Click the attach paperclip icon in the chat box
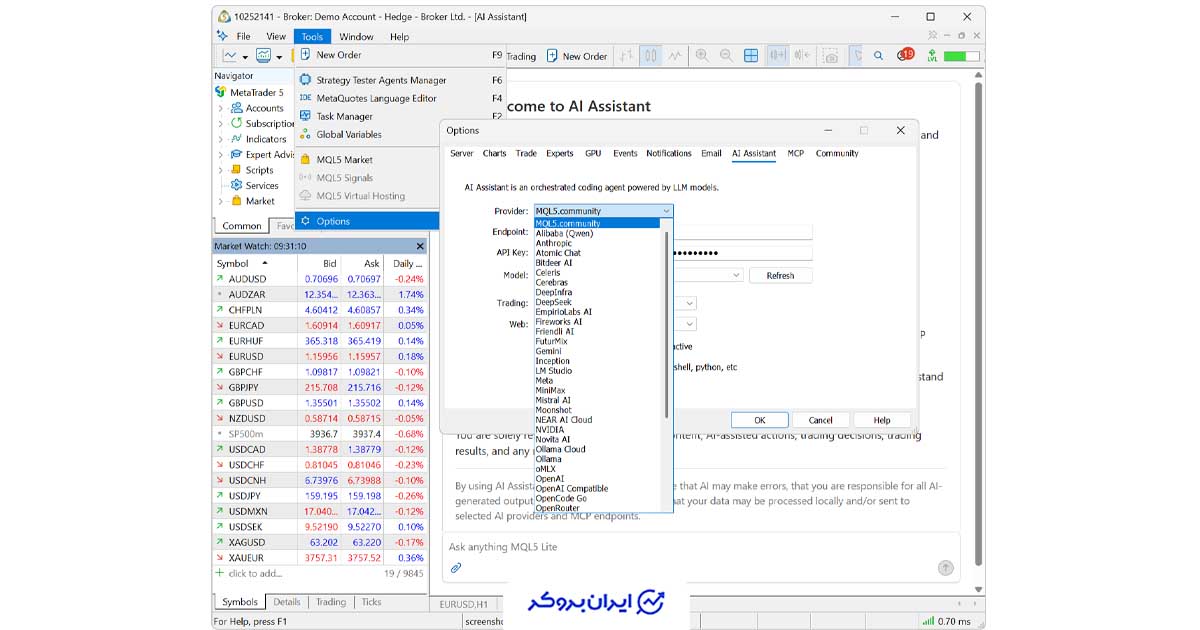This screenshot has width=1200, height=630. [456, 568]
